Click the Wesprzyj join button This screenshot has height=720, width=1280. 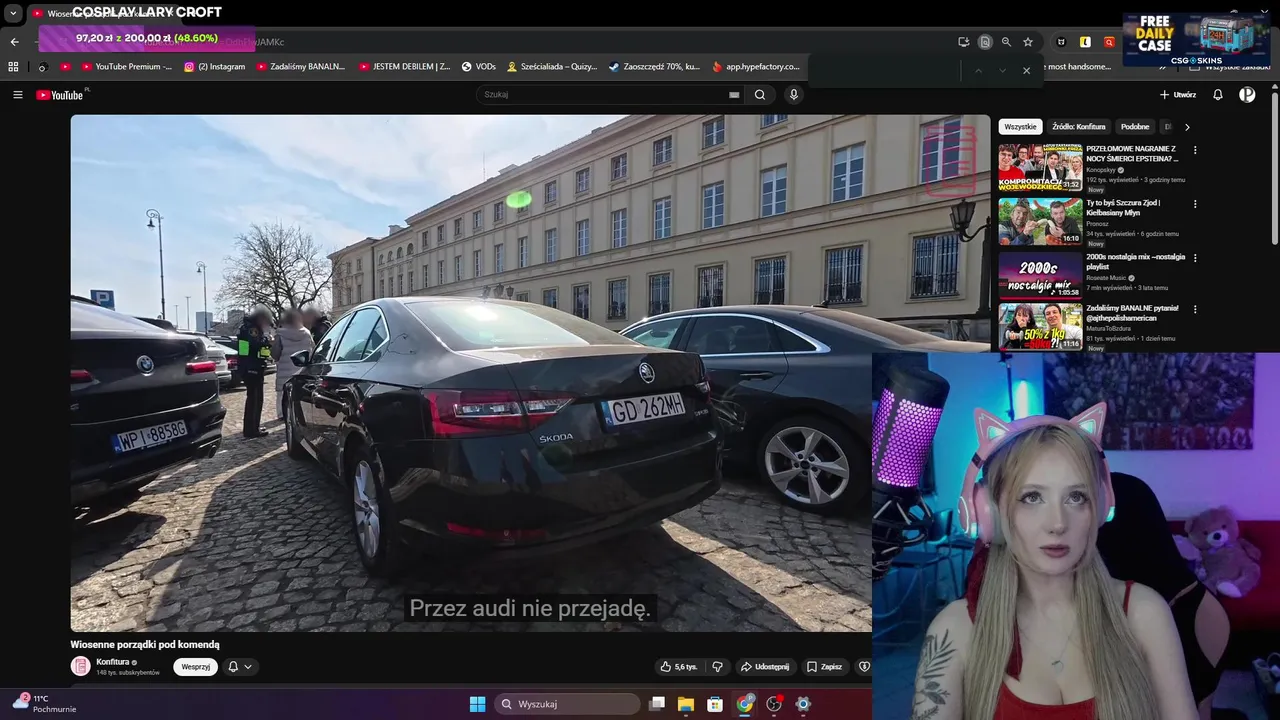(x=196, y=667)
